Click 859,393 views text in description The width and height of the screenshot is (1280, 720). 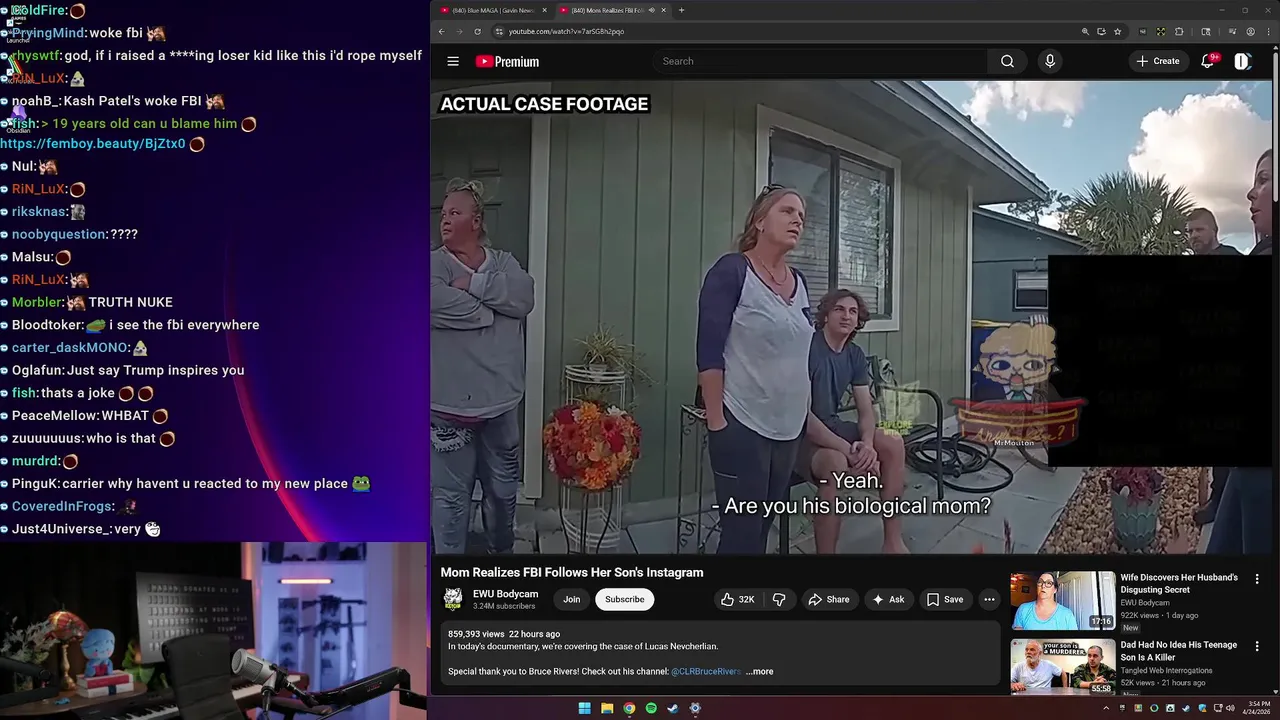tap(476, 634)
